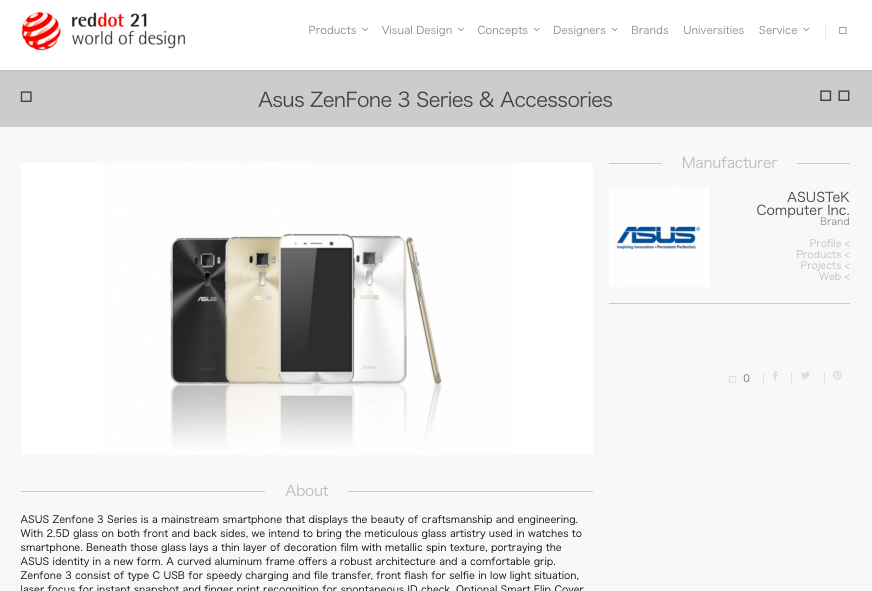
Task: Open the Service dropdown menu
Action: pyautogui.click(x=784, y=30)
